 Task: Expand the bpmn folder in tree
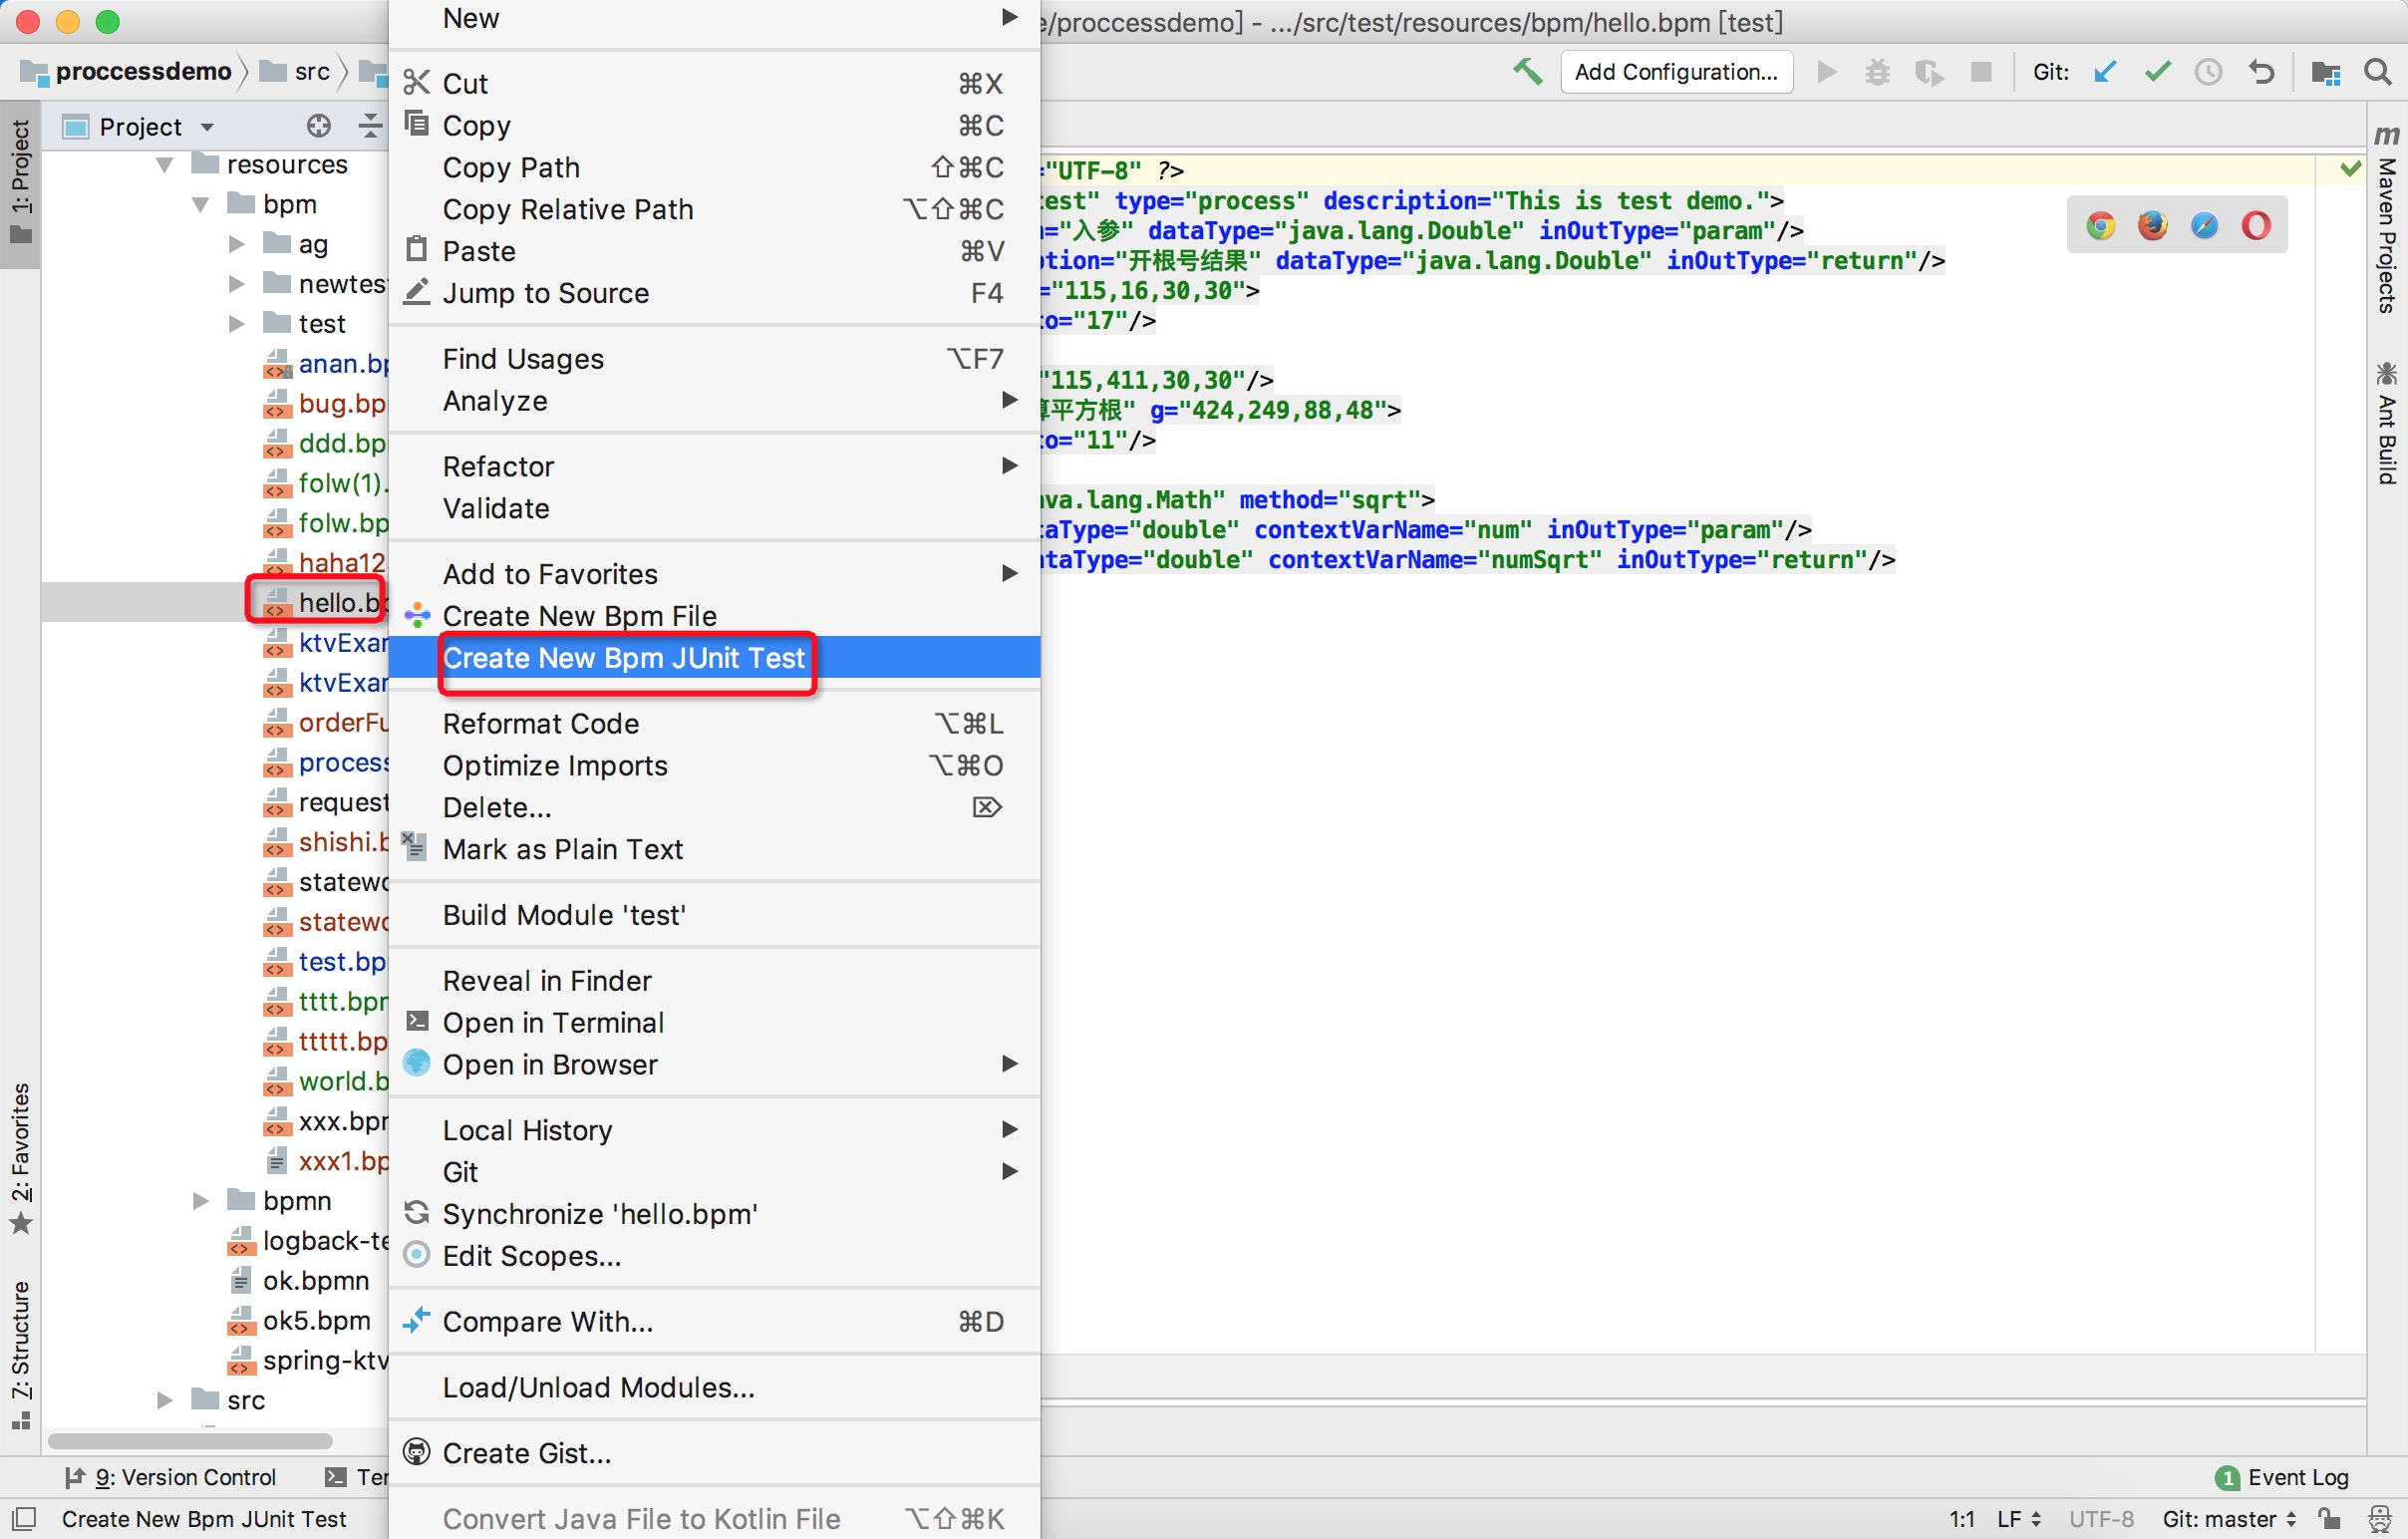[x=201, y=1201]
